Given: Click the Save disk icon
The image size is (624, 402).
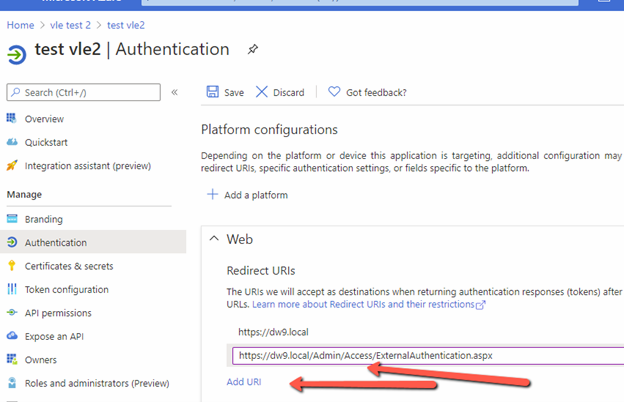Looking at the screenshot, I should click(212, 92).
